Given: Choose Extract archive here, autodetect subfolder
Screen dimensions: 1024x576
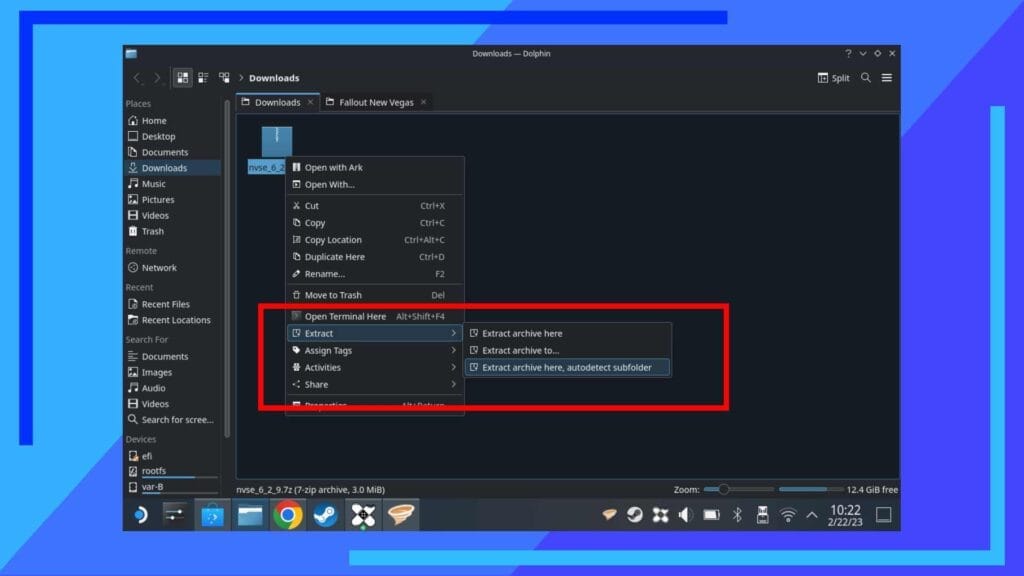Looking at the screenshot, I should pos(567,367).
